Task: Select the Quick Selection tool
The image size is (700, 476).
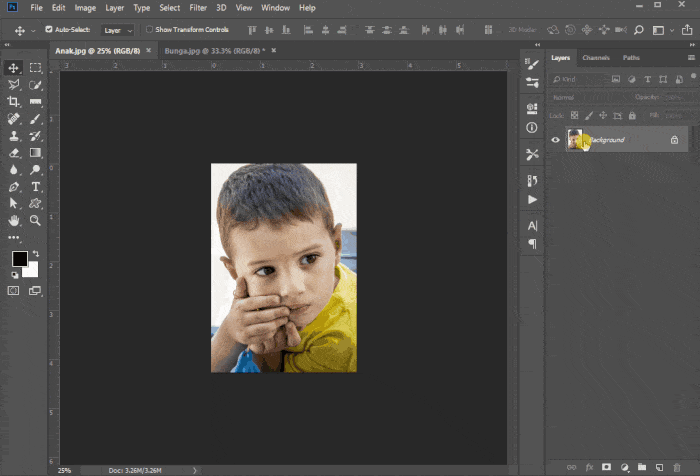Action: tap(35, 85)
